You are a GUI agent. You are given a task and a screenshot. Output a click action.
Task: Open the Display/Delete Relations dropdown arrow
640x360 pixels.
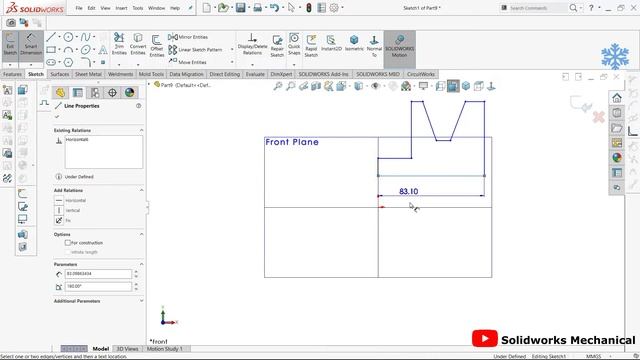[x=252, y=64]
